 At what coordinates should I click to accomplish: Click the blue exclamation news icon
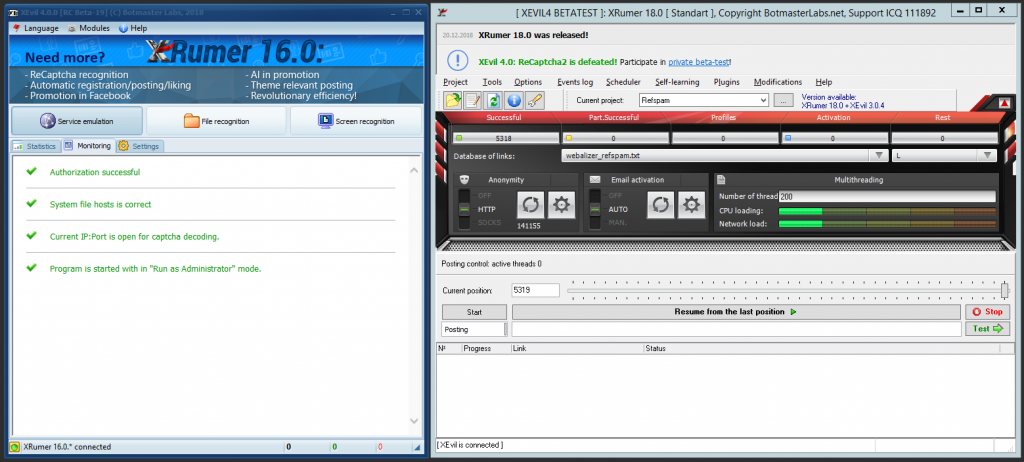pyautogui.click(x=457, y=61)
